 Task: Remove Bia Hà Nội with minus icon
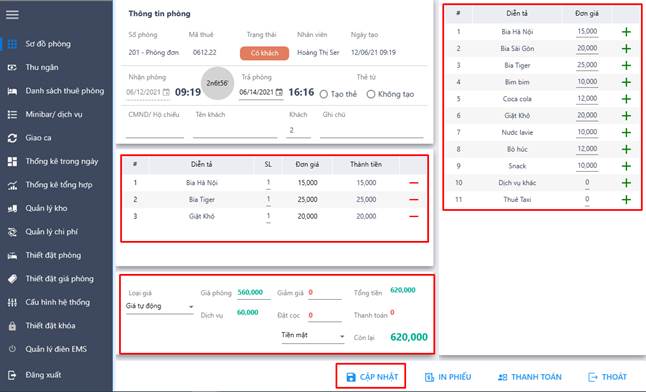click(x=414, y=183)
